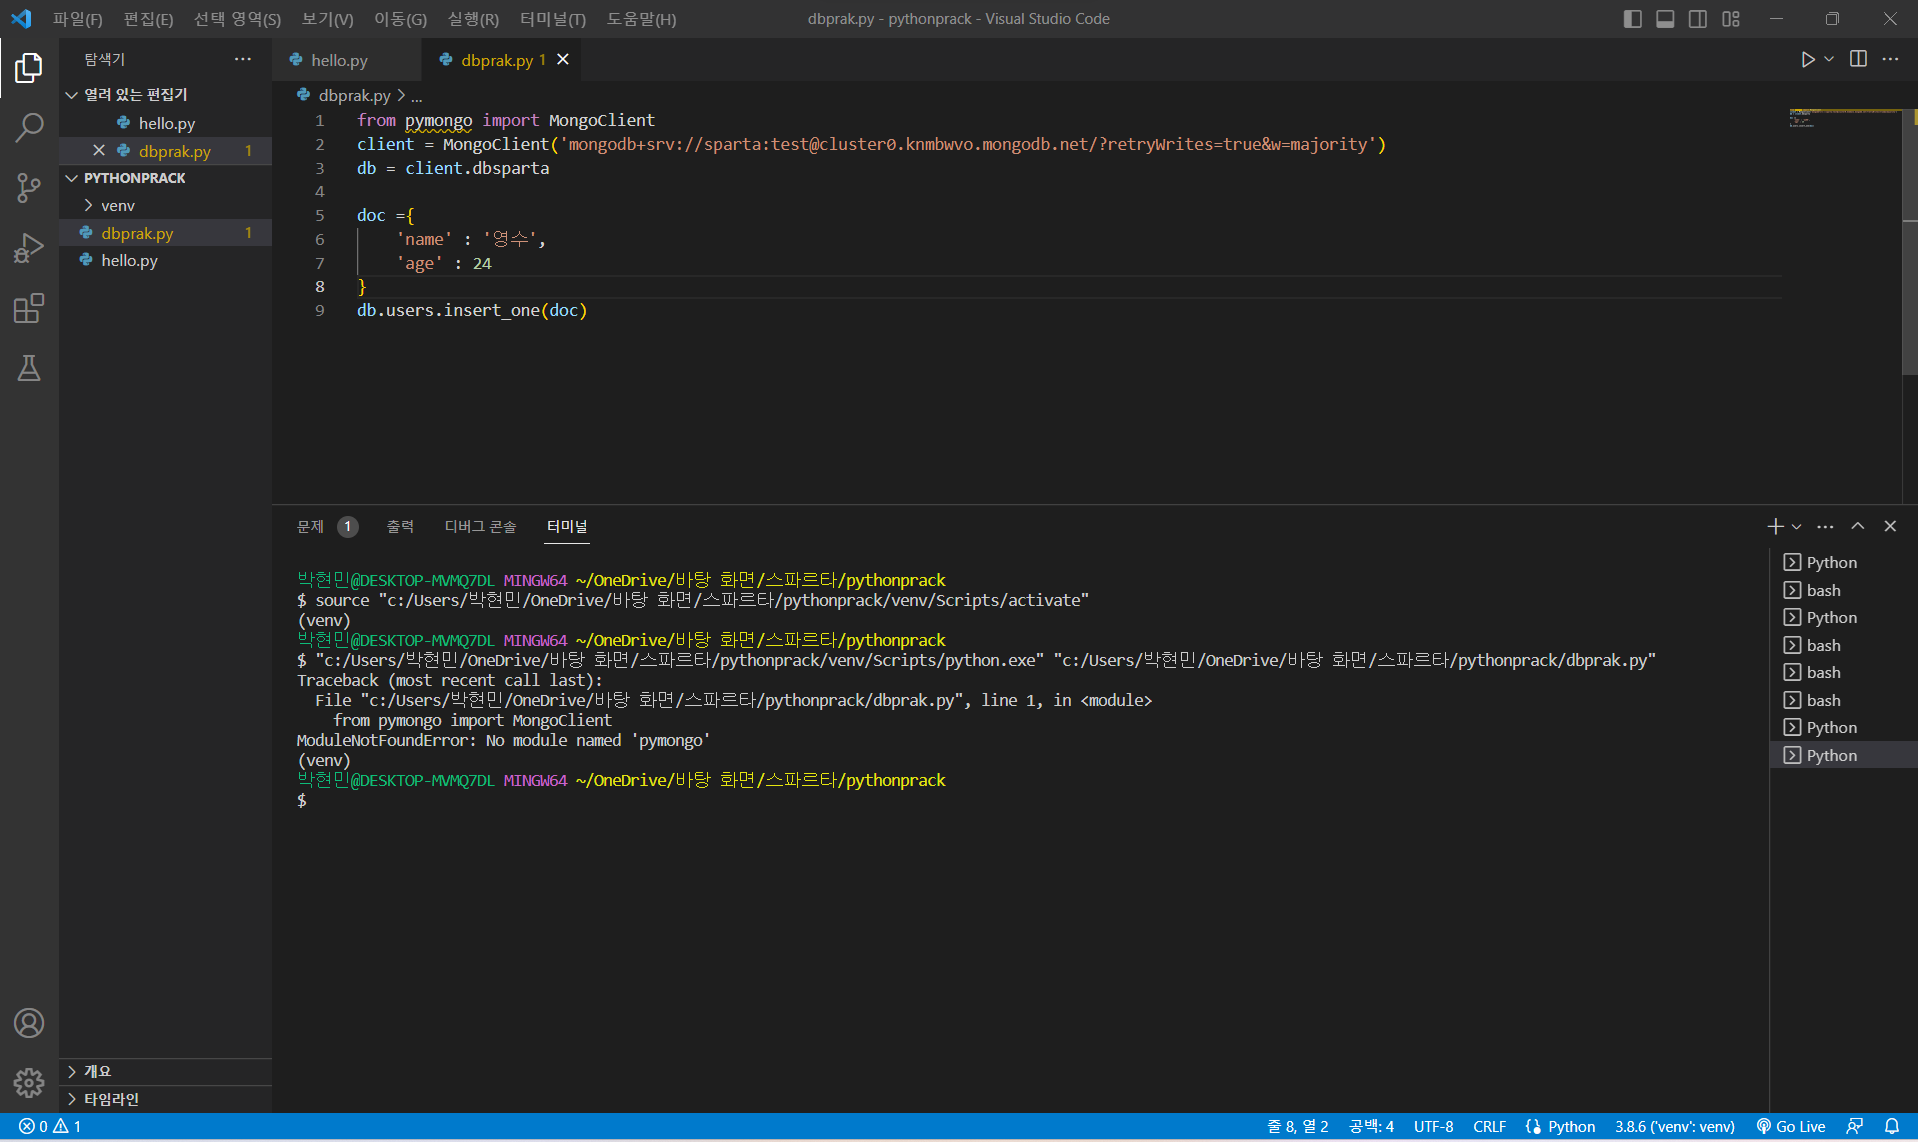Screen dimensions: 1918x1142
Task: Select hello.py in open editors list
Action: 165,123
